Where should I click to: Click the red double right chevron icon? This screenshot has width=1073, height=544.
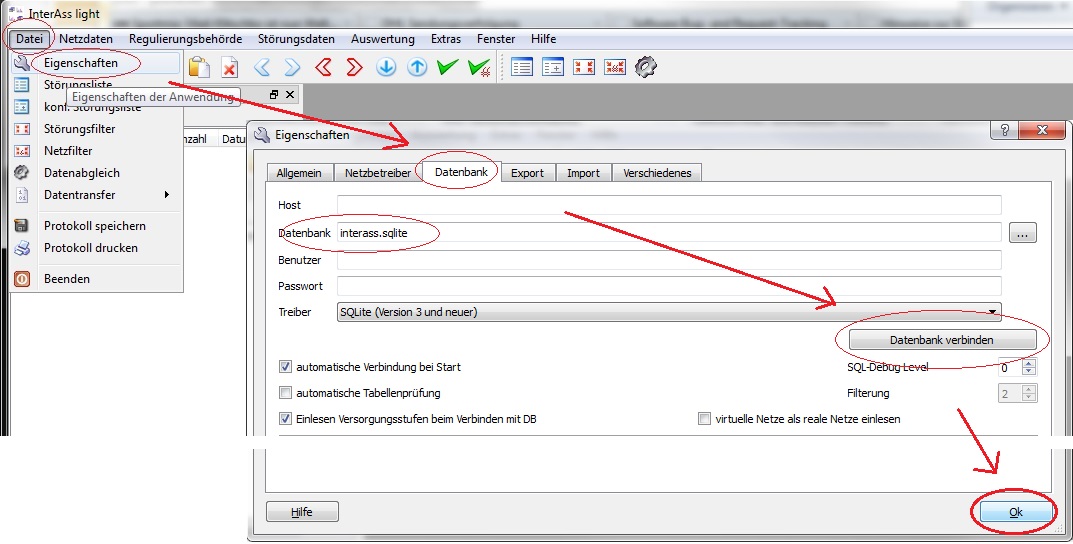[x=354, y=67]
